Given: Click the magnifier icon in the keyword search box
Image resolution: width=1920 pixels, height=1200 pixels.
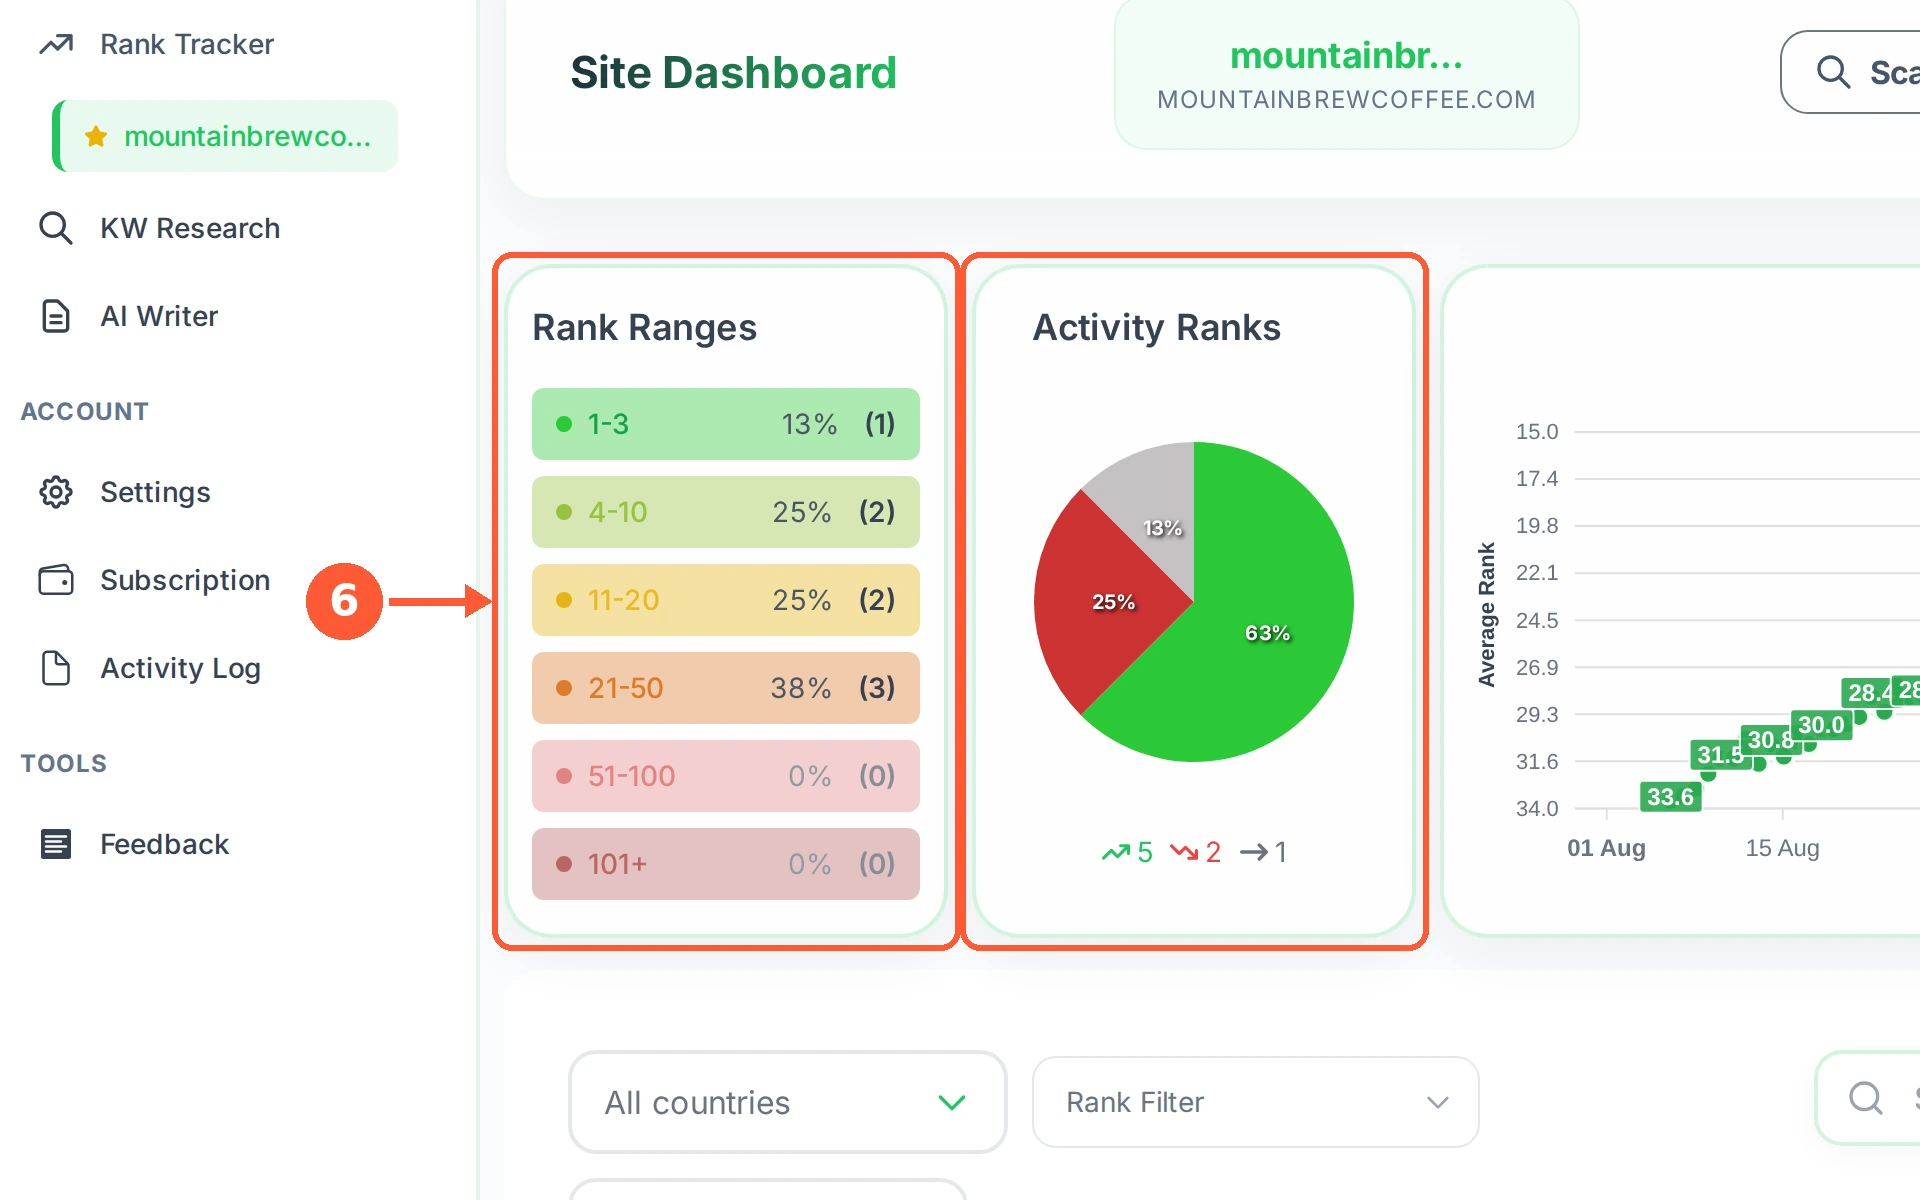Looking at the screenshot, I should (1866, 1098).
